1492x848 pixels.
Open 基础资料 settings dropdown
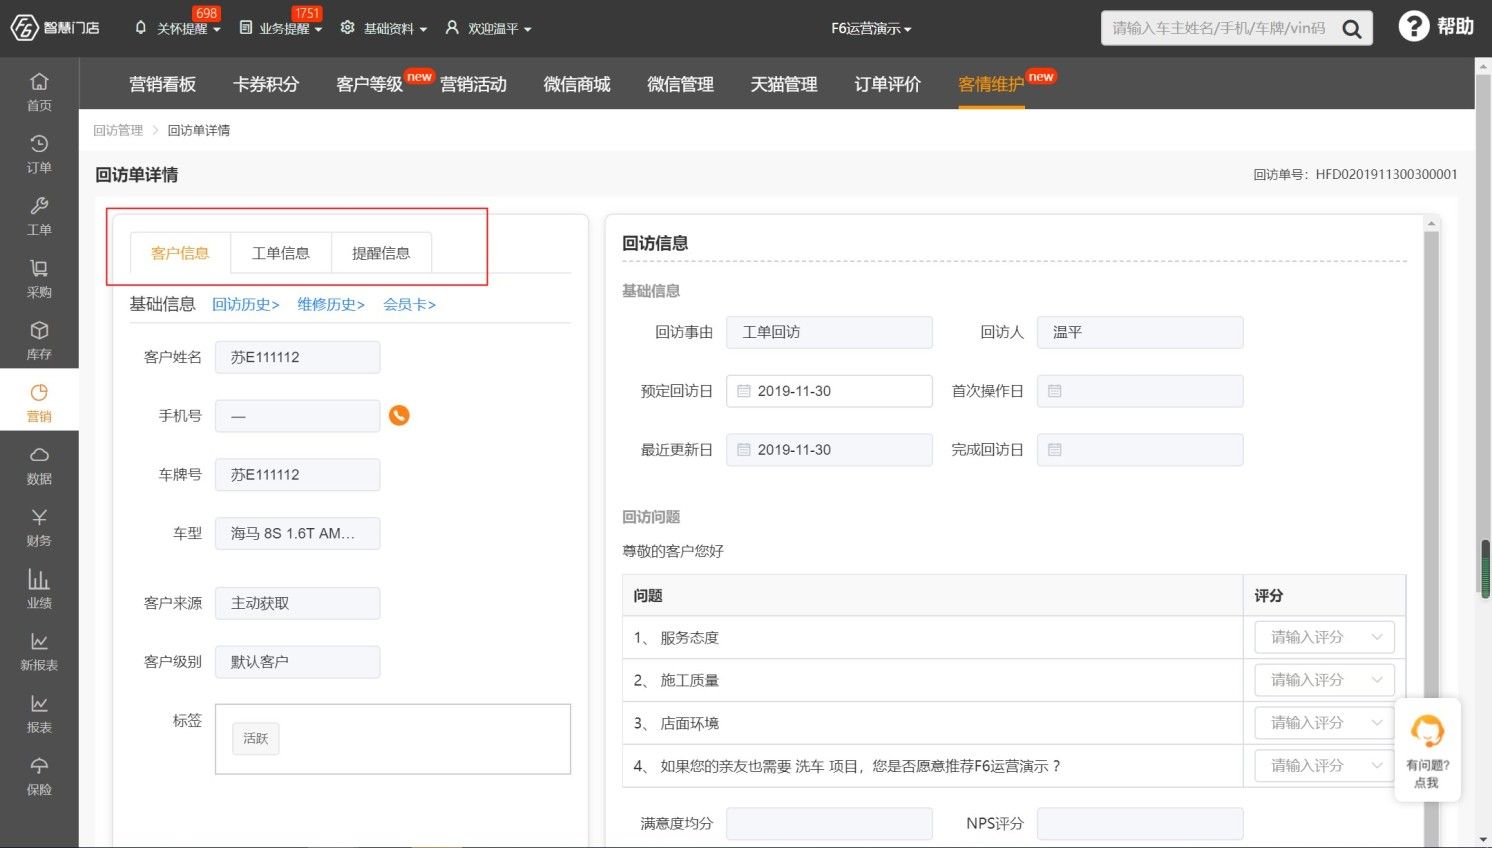(384, 28)
